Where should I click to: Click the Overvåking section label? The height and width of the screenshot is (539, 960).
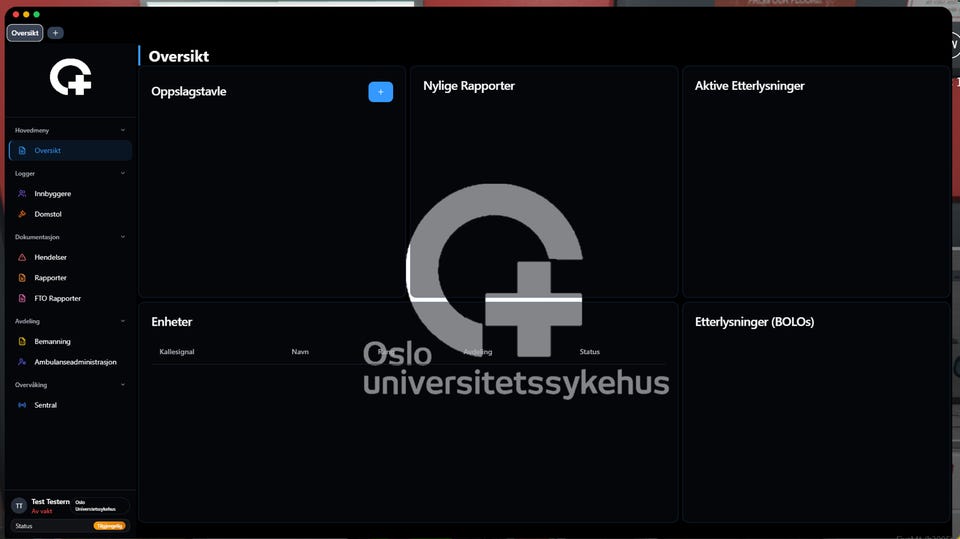pyautogui.click(x=31, y=385)
